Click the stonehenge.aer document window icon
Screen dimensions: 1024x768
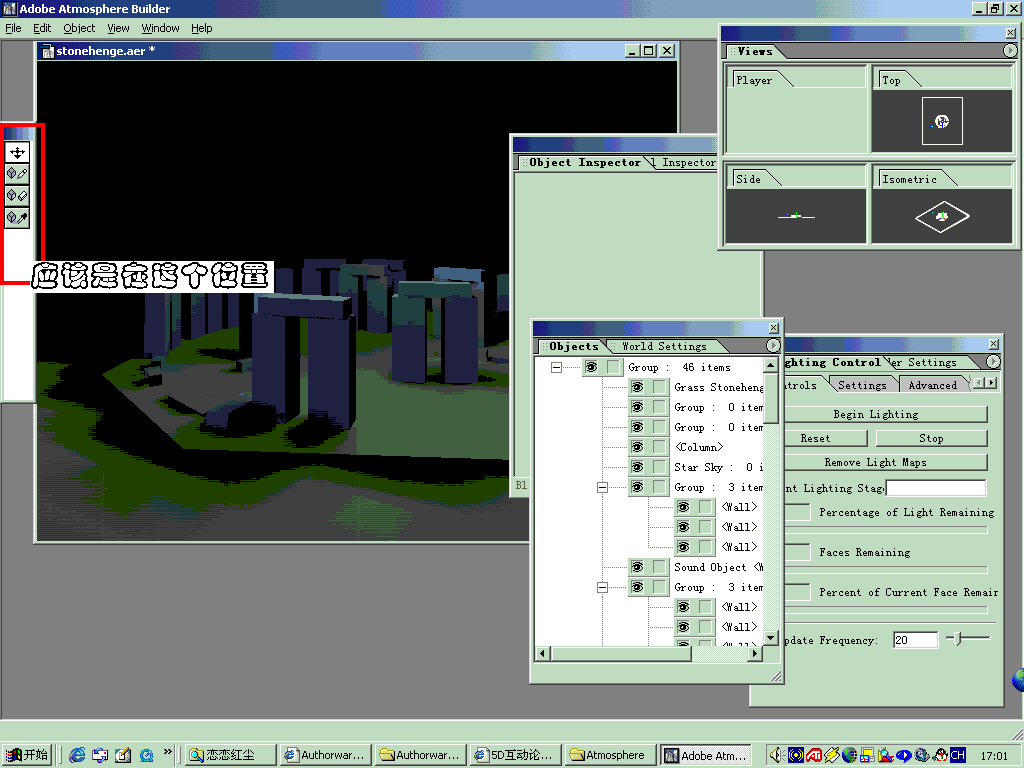pyautogui.click(x=47, y=51)
